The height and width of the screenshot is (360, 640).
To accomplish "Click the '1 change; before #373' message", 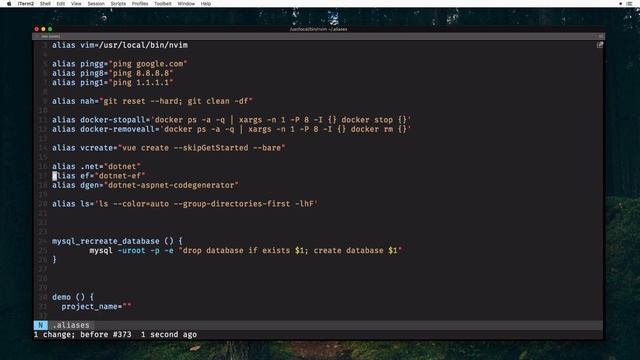I will (x=83, y=335).
